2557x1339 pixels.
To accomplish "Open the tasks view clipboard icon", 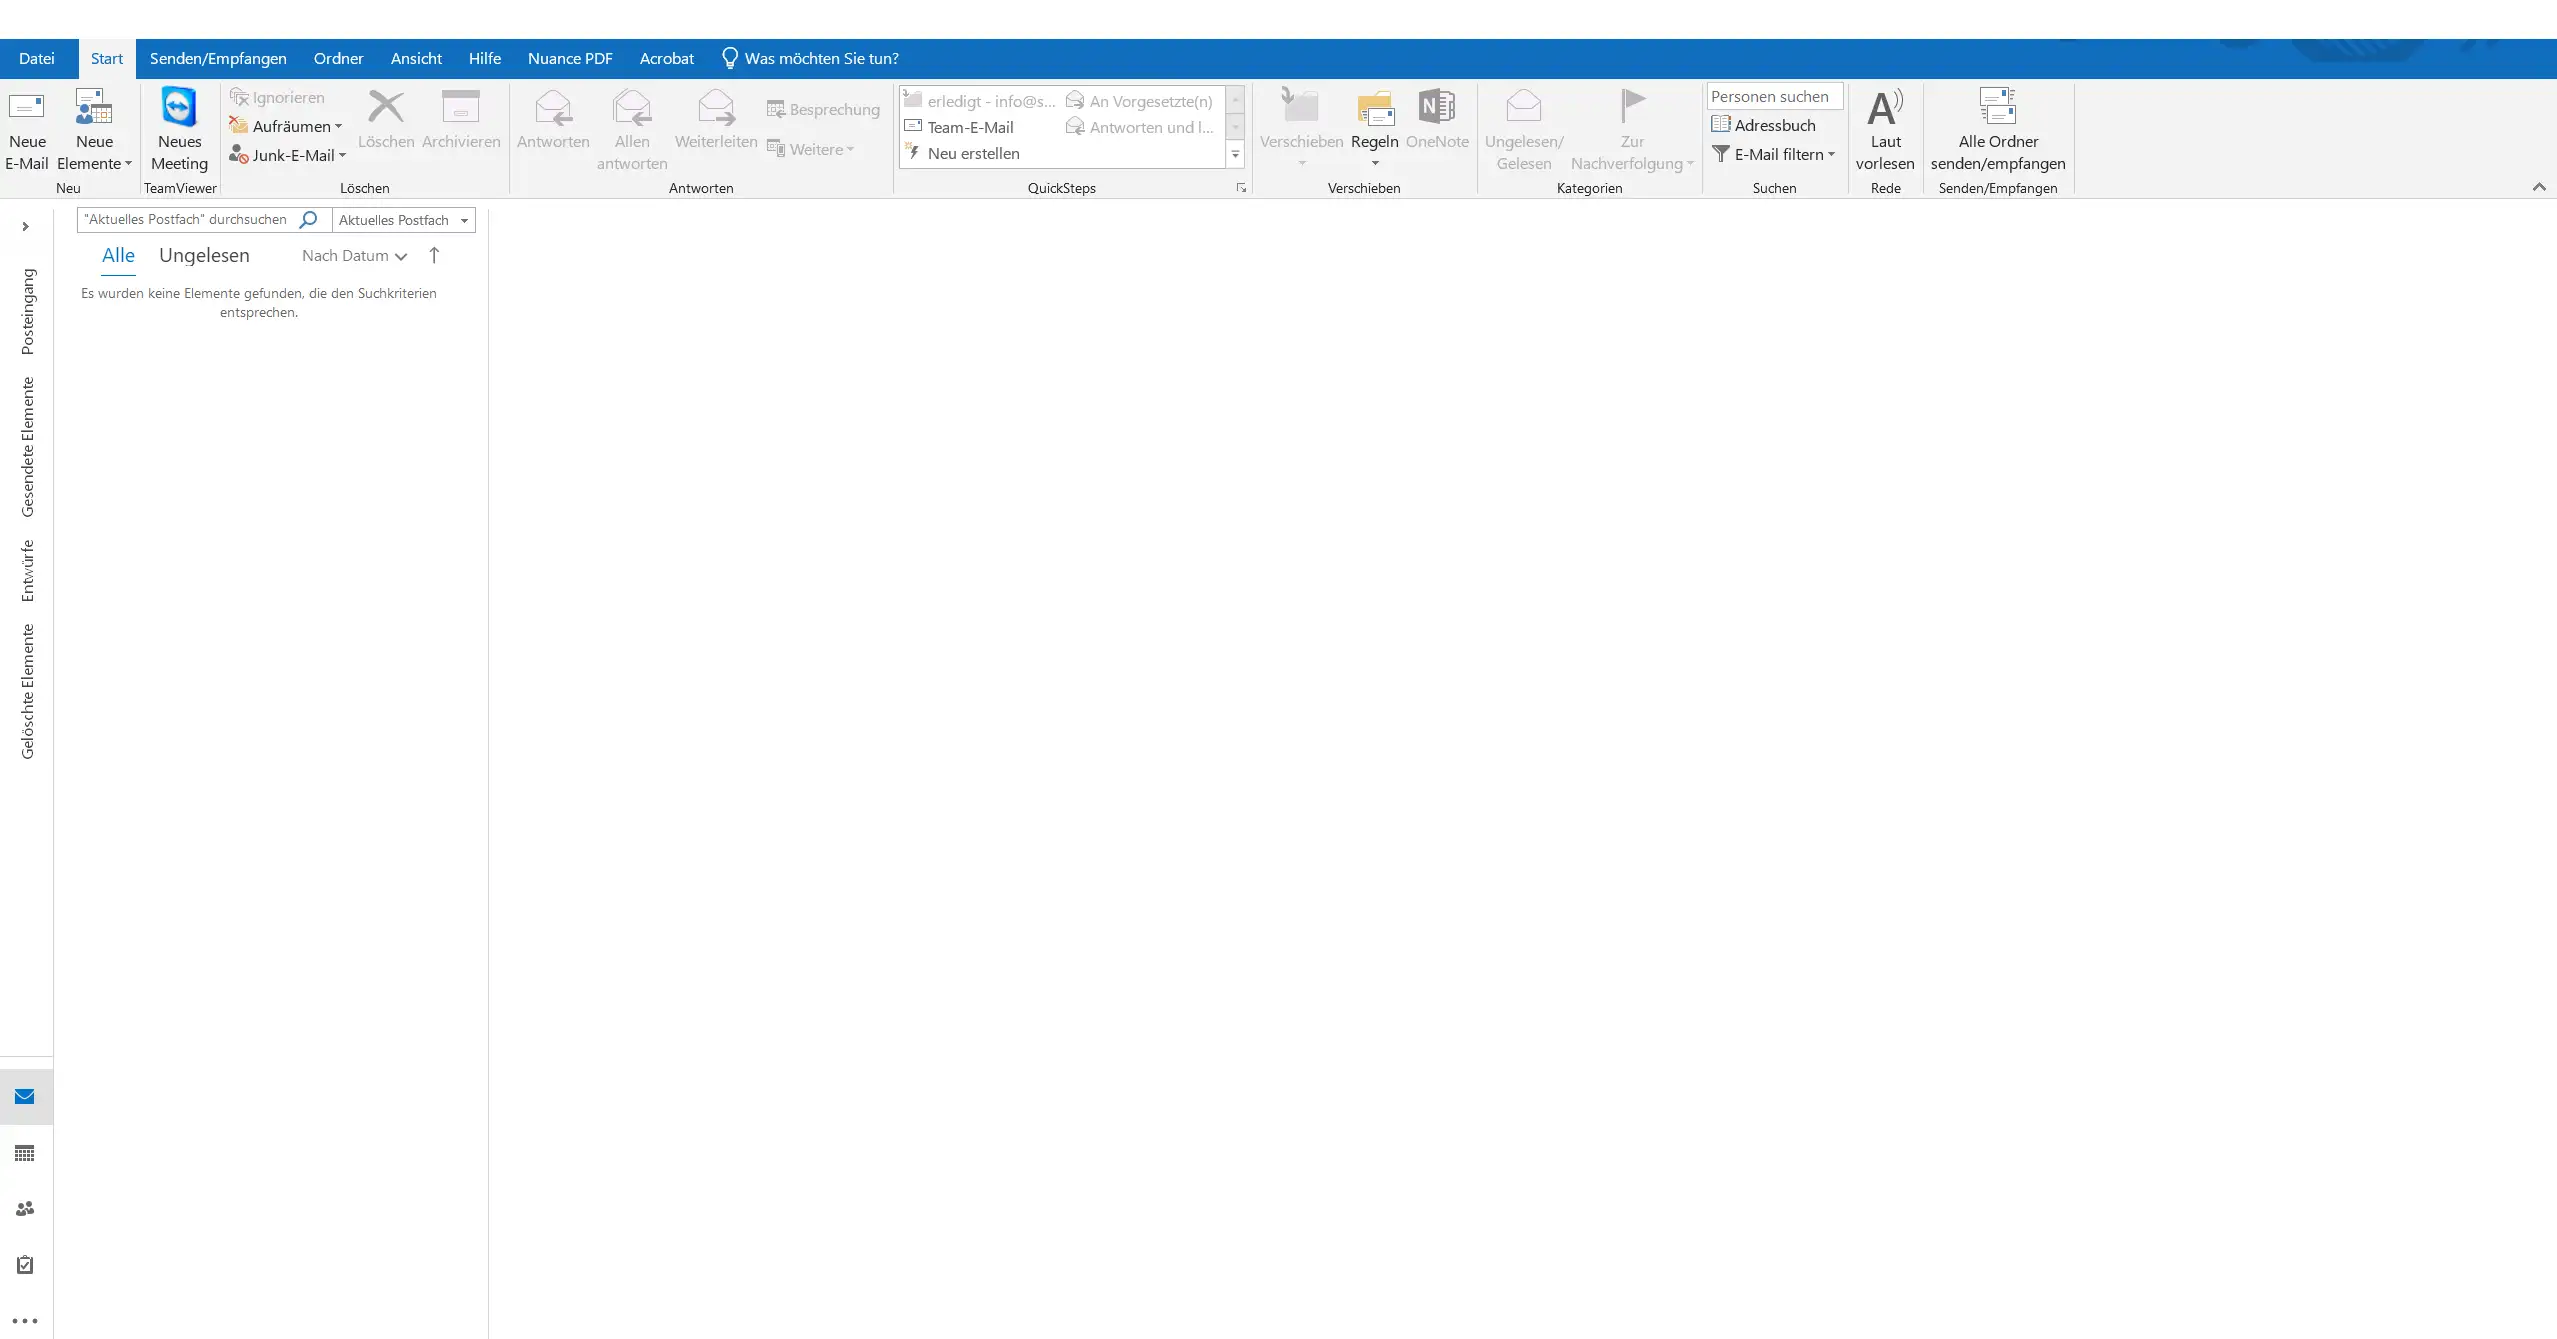I will [x=25, y=1265].
